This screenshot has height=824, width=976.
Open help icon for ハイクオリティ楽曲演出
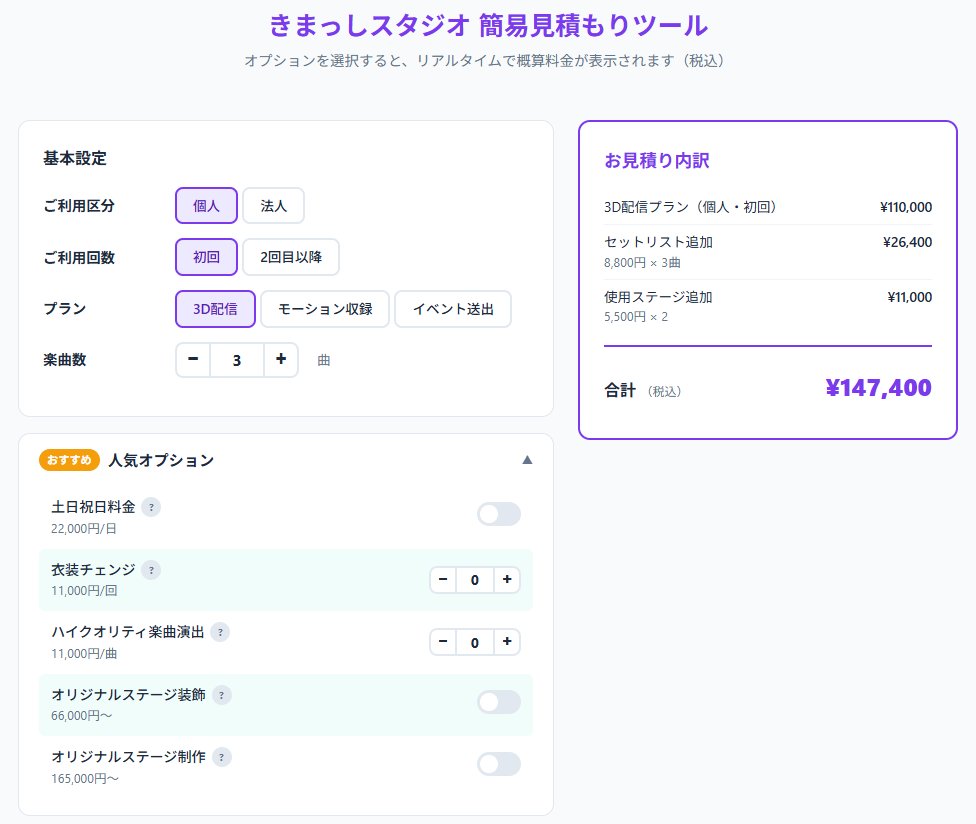[x=220, y=632]
